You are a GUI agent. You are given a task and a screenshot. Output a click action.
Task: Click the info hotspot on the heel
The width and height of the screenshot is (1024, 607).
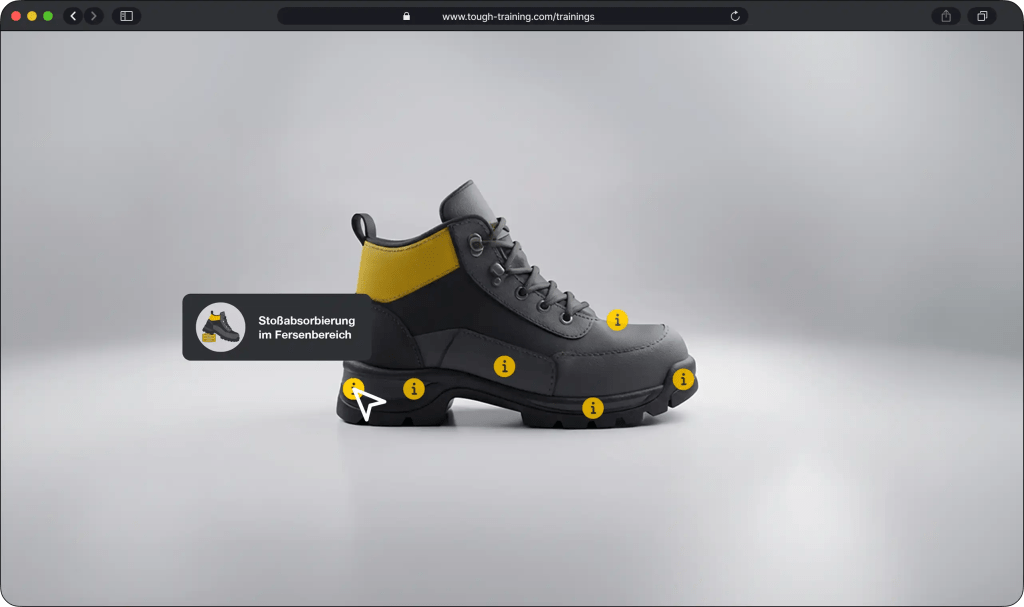tap(353, 389)
